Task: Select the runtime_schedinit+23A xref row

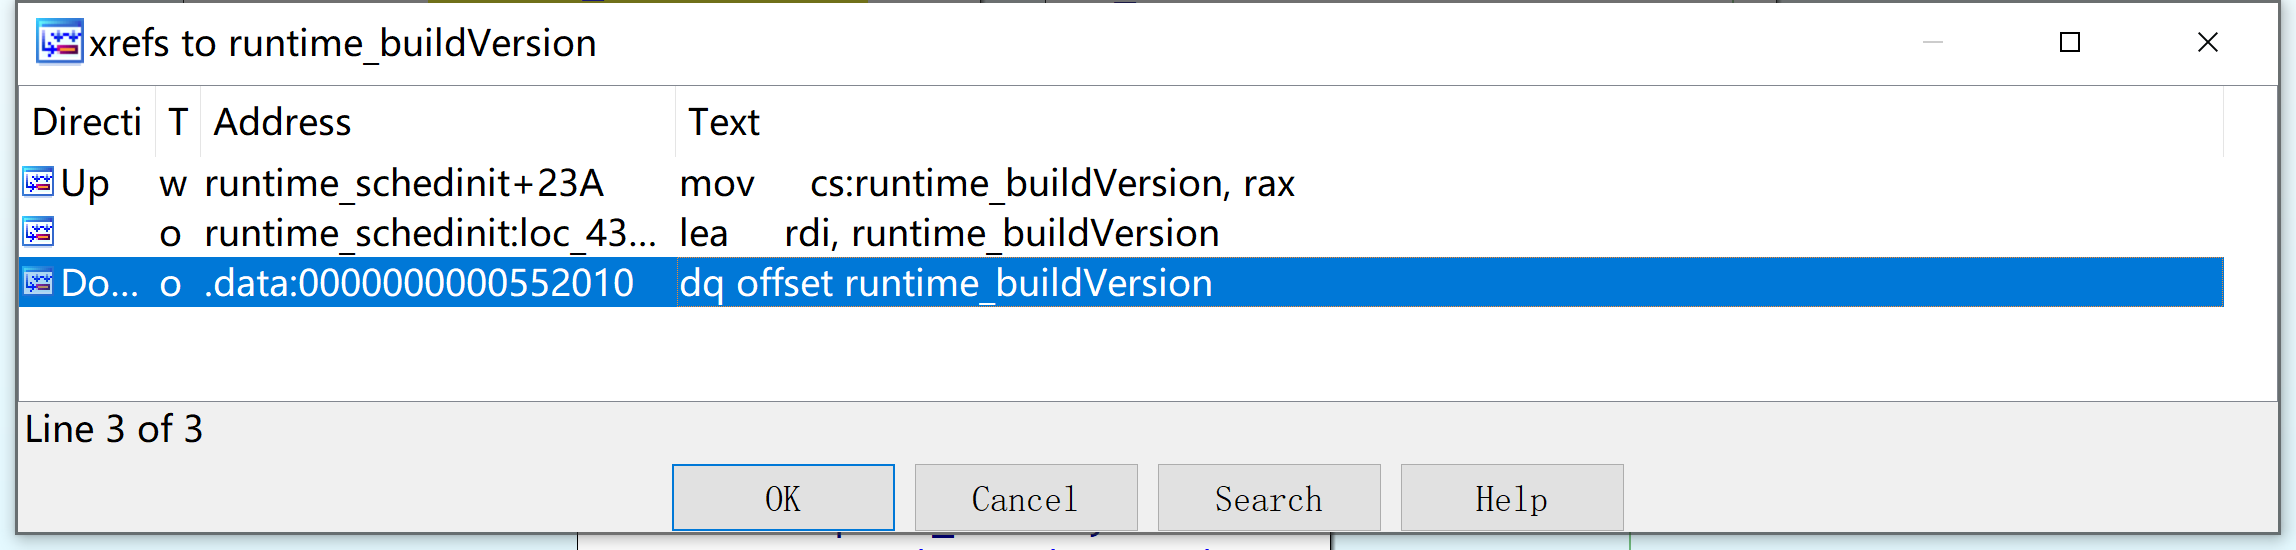Action: tap(1121, 183)
